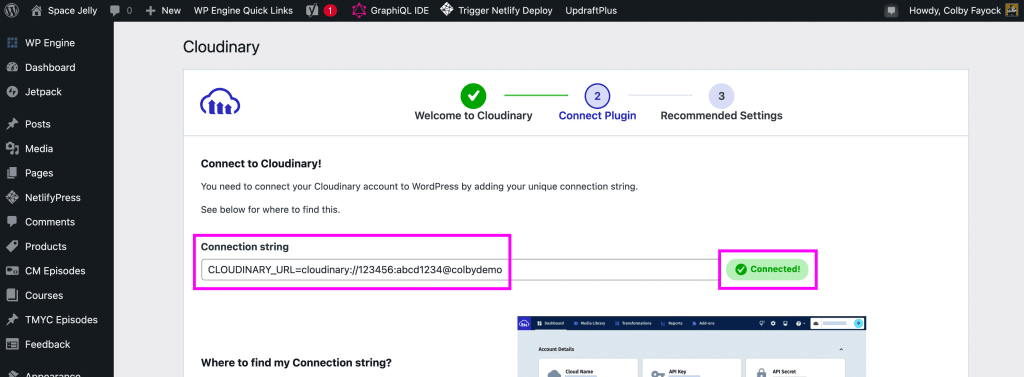1024x377 pixels.
Task: Click the GraphiQL logo icon
Action: (x=359, y=10)
